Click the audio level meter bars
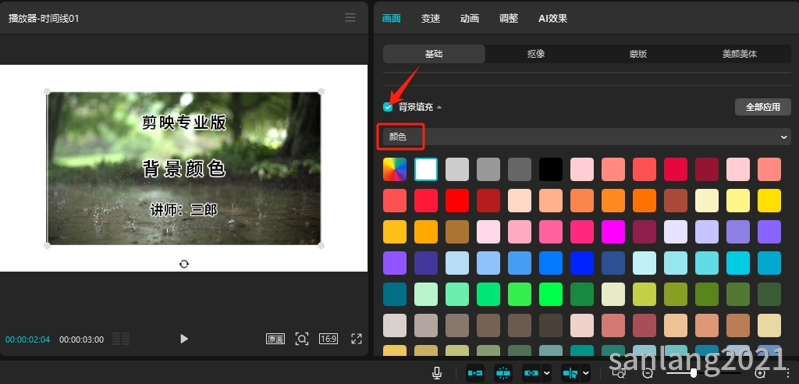The height and width of the screenshot is (384, 799). pos(121,339)
